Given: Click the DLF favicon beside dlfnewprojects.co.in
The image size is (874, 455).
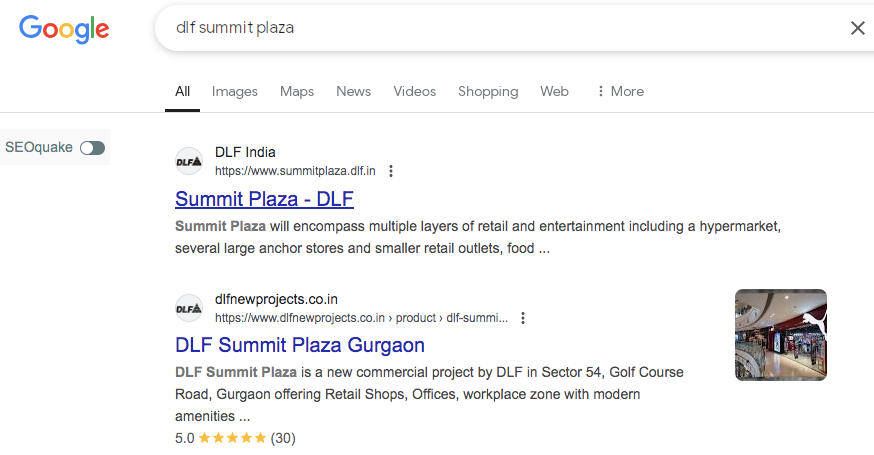Looking at the screenshot, I should pyautogui.click(x=189, y=308).
